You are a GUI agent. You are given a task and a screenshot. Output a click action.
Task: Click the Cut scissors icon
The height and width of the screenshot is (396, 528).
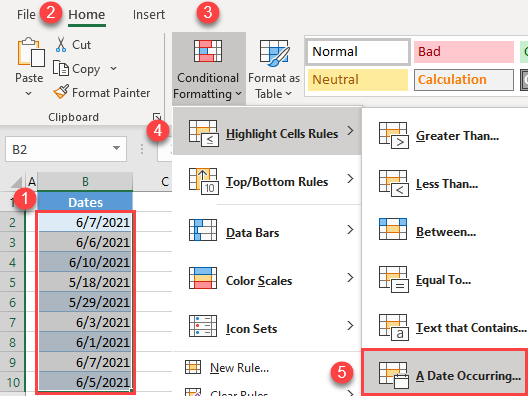coord(61,44)
